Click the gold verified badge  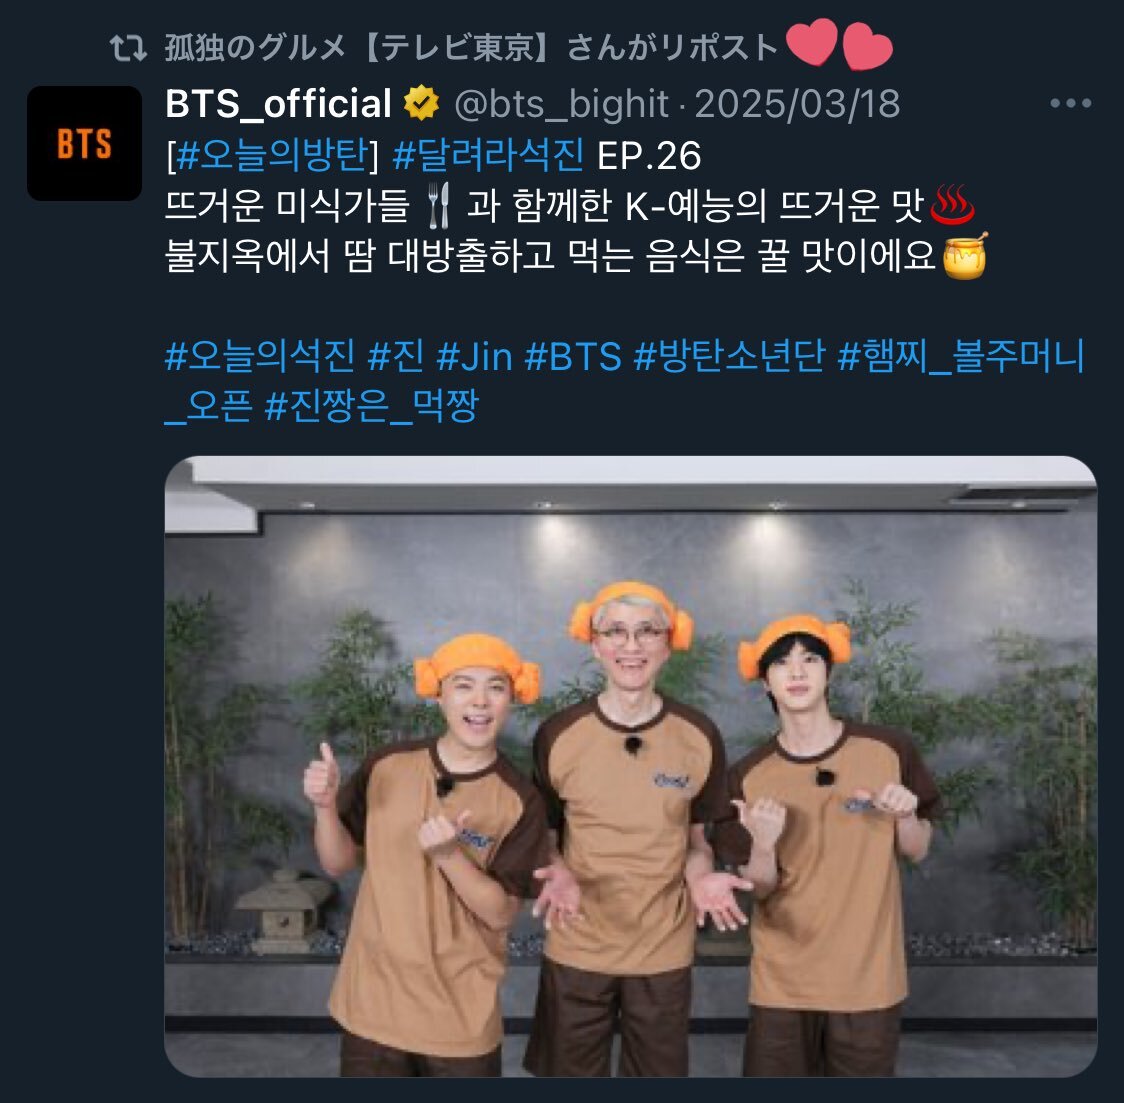(x=422, y=102)
